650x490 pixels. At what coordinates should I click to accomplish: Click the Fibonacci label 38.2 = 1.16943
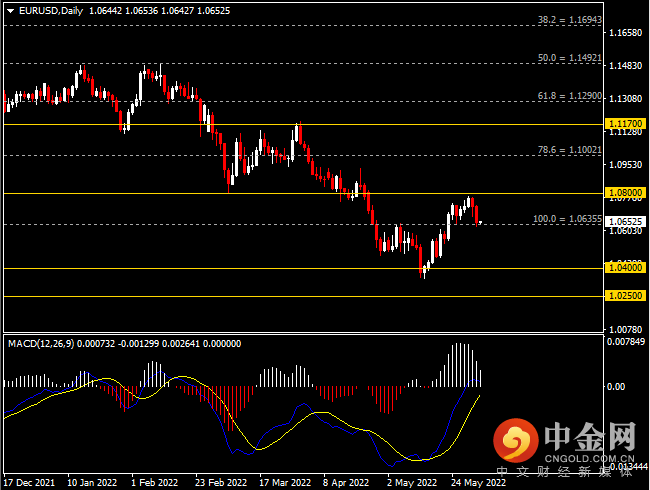(570, 19)
